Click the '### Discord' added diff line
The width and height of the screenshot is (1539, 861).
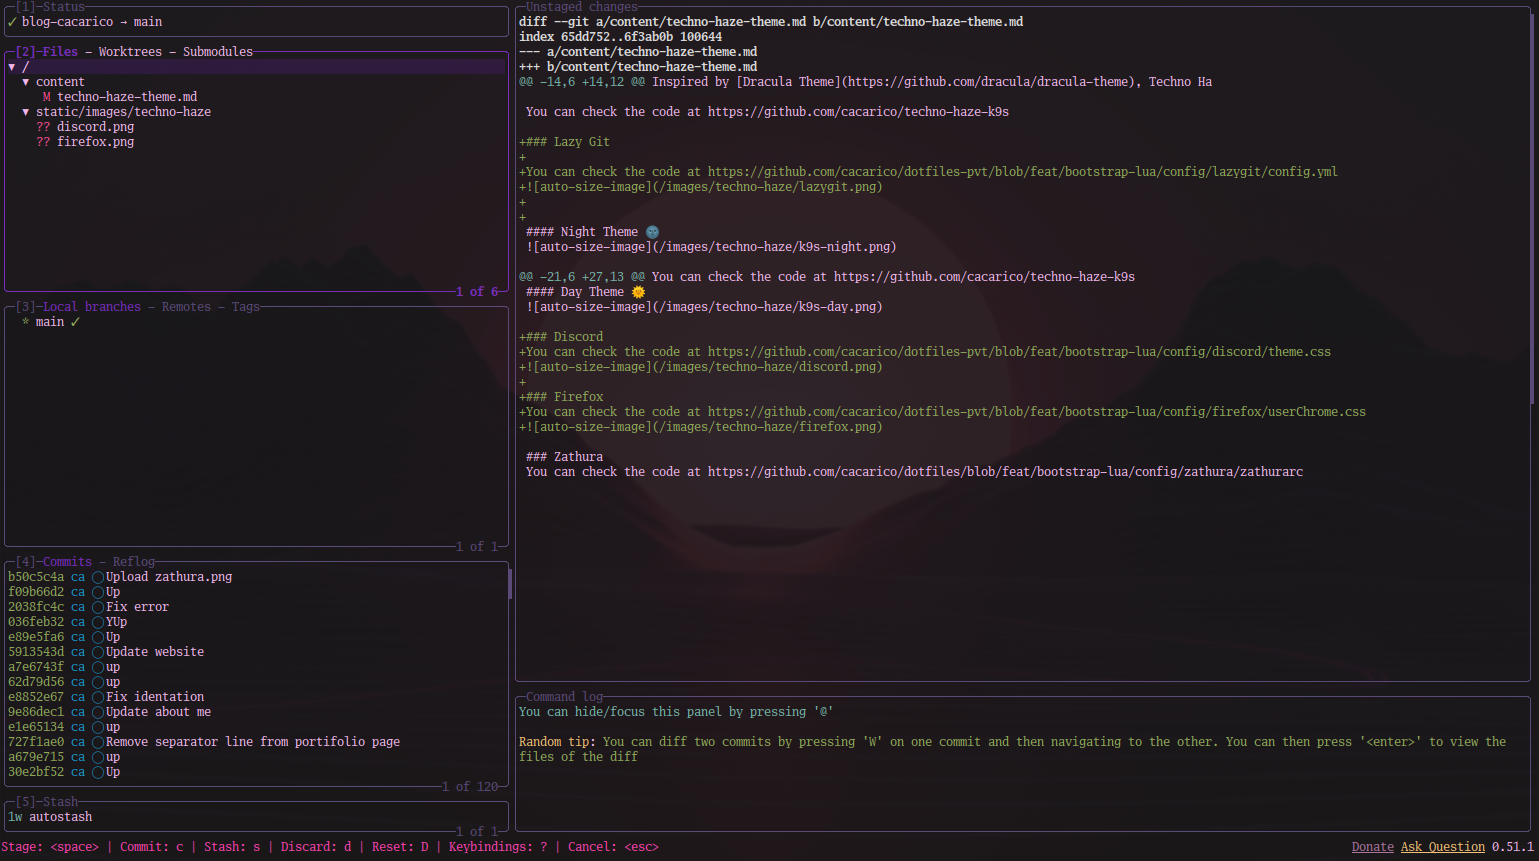click(561, 337)
